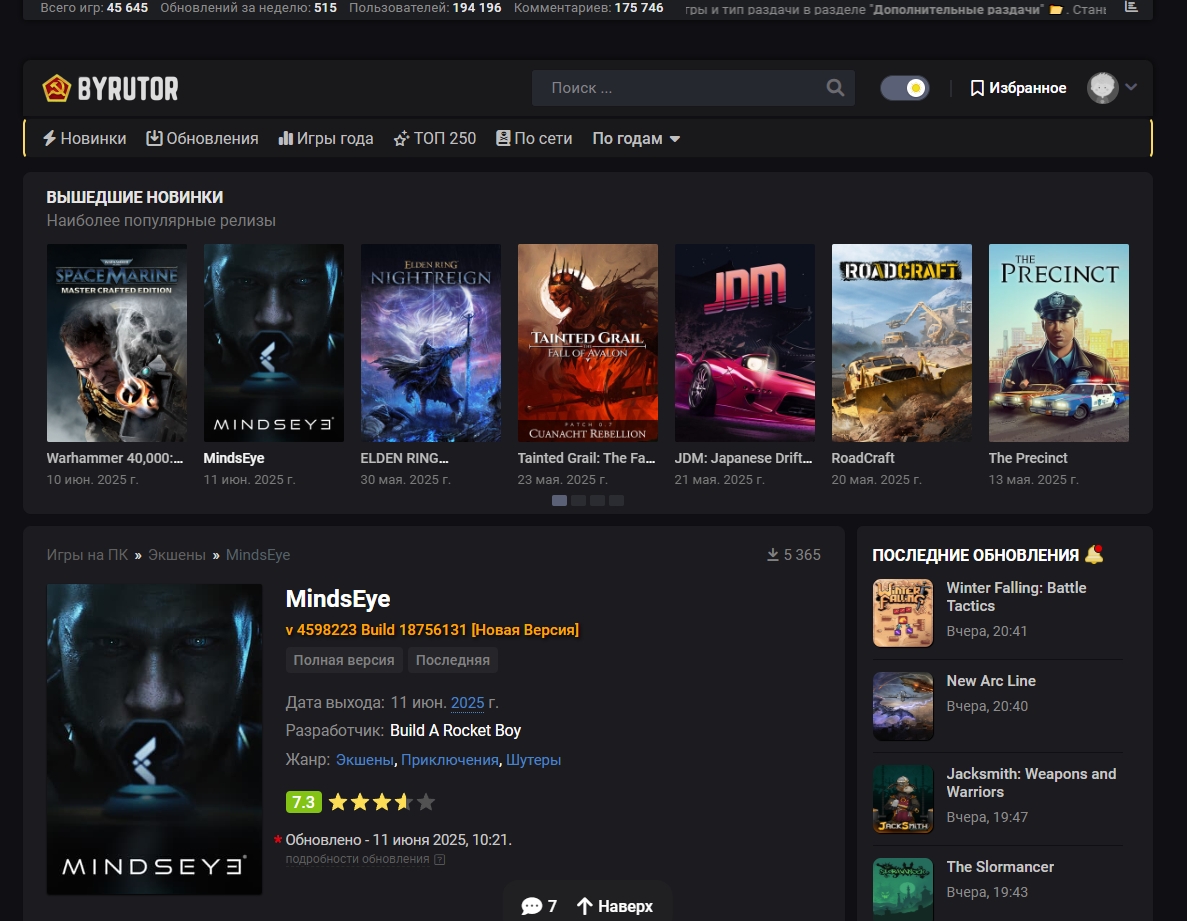Screen dimensions: 1187x921
Task: Click the large MindsEye game poster
Action: (x=154, y=739)
